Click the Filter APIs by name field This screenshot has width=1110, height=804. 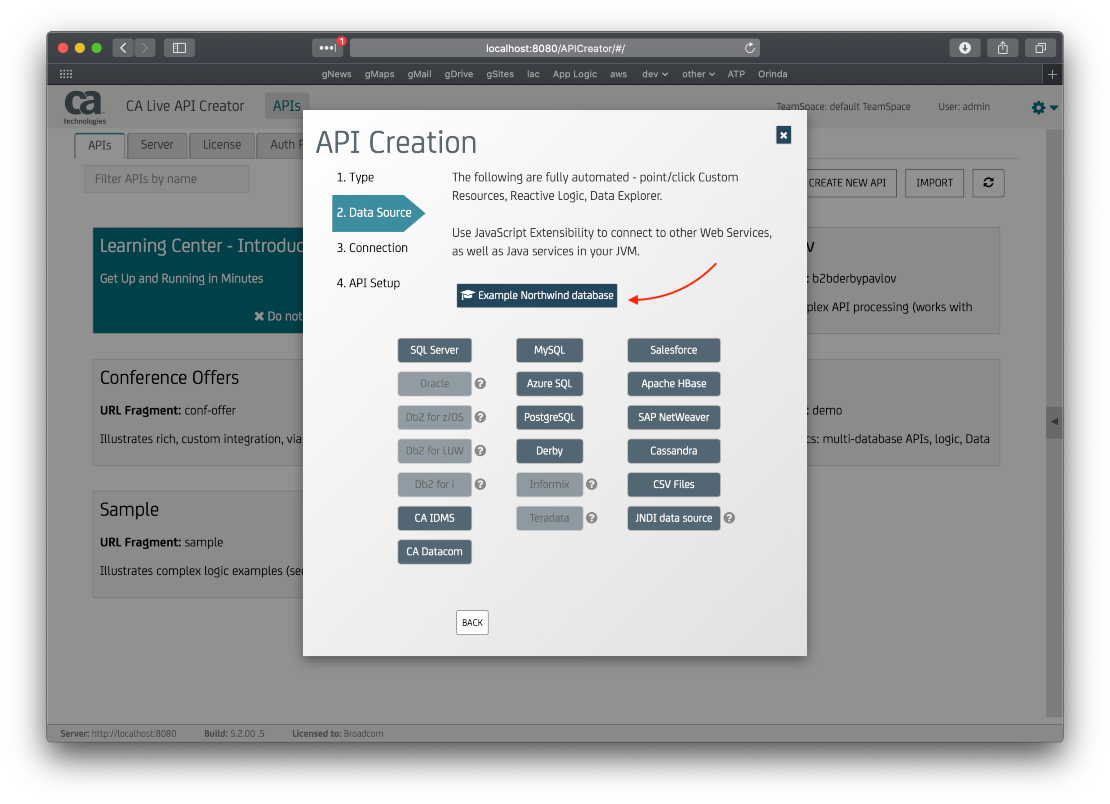(166, 179)
